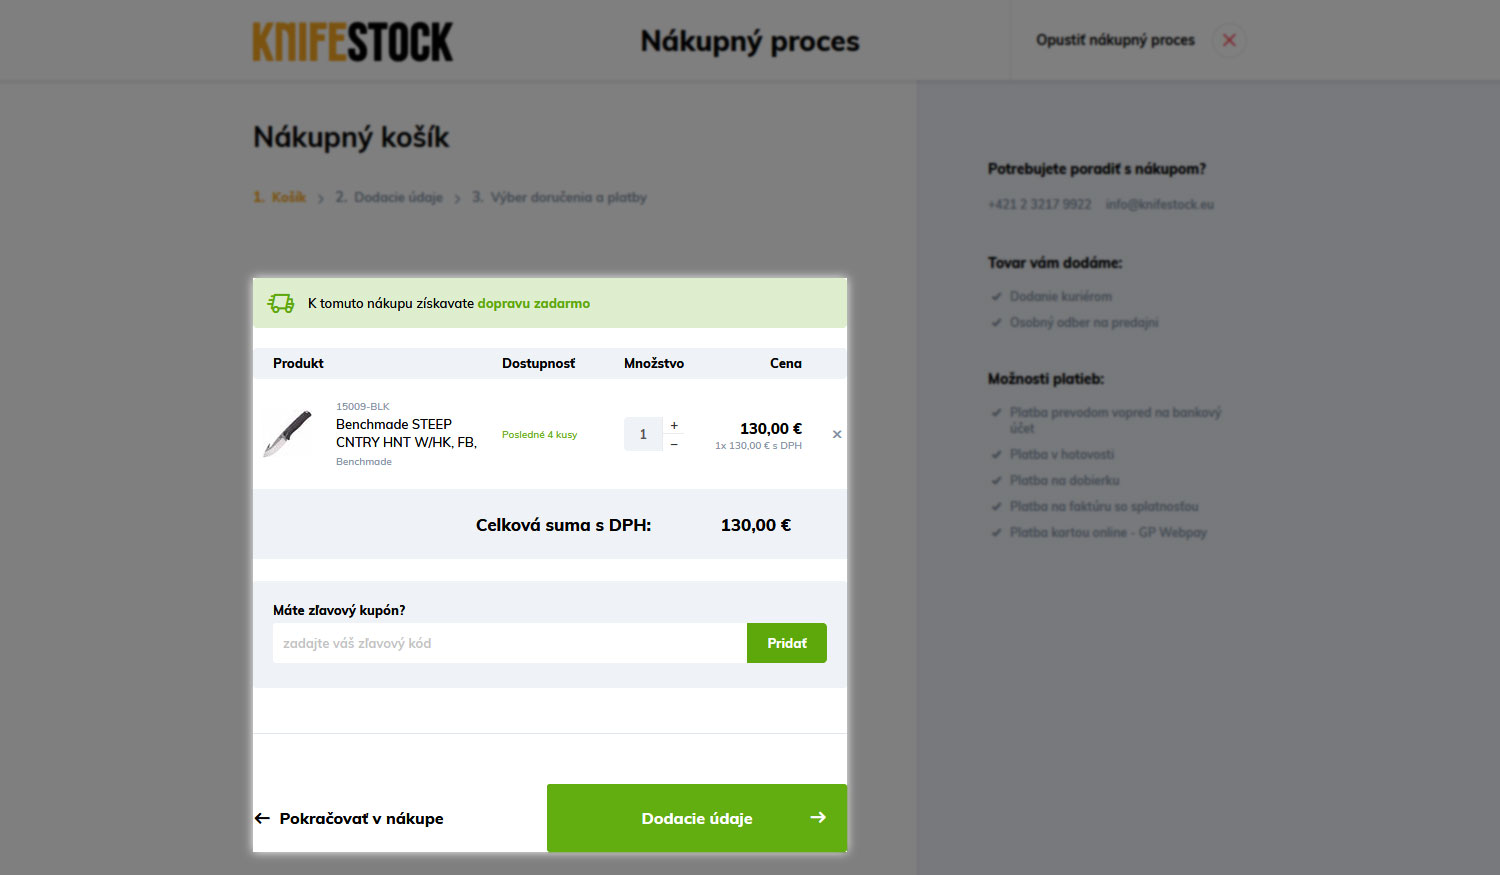1500x875 pixels.
Task: Open the Benchmade knife product thumbnail
Action: tap(288, 434)
